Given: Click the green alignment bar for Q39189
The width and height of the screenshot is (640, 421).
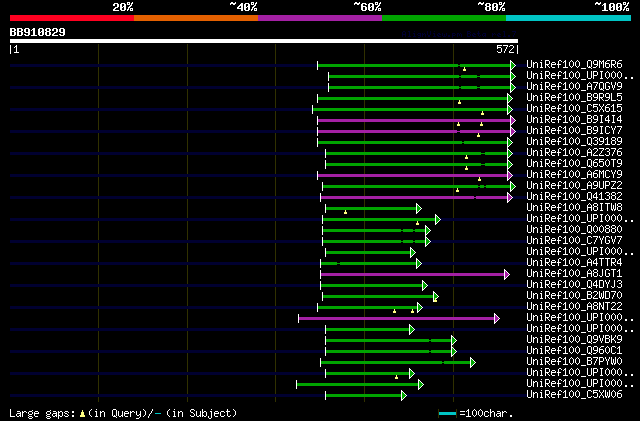Looking at the screenshot, I should [x=415, y=143].
